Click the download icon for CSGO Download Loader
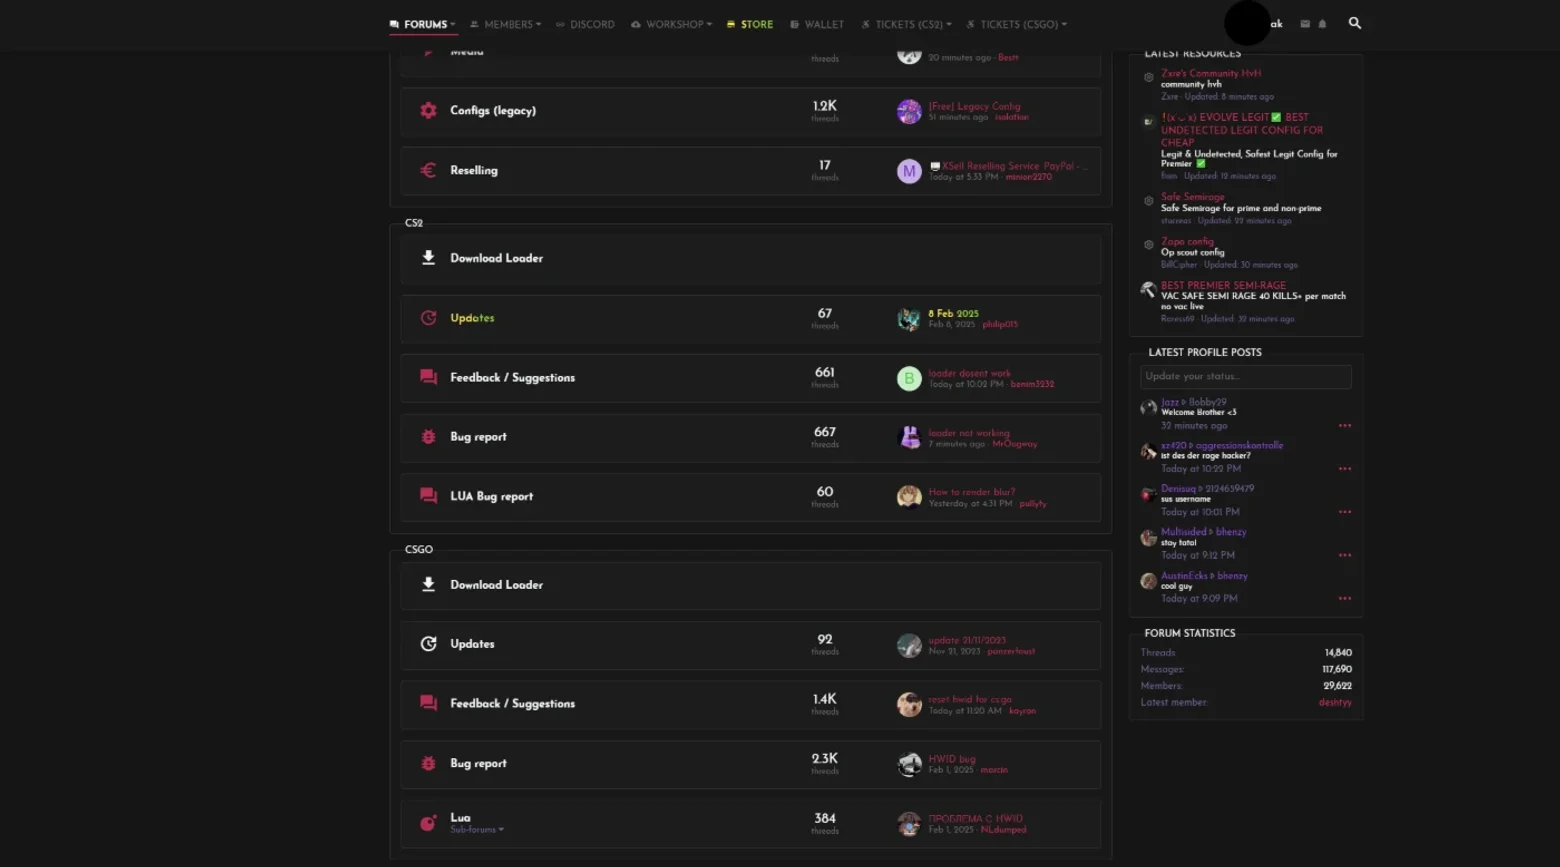Screen dimensions: 1560x867 pyautogui.click(x=428, y=584)
